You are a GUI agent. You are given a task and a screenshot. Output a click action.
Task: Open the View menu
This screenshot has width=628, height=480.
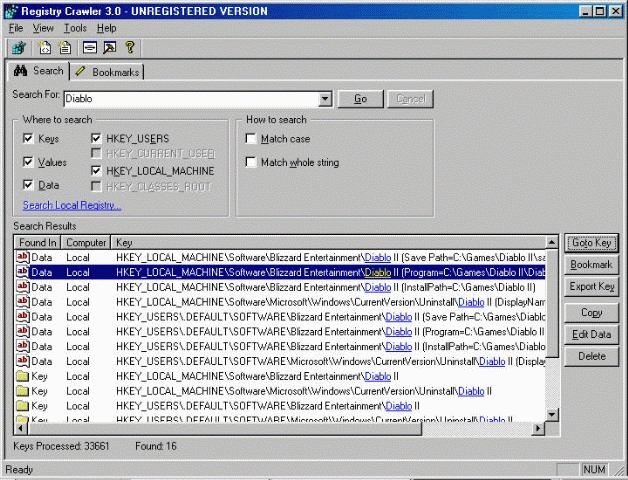click(43, 28)
